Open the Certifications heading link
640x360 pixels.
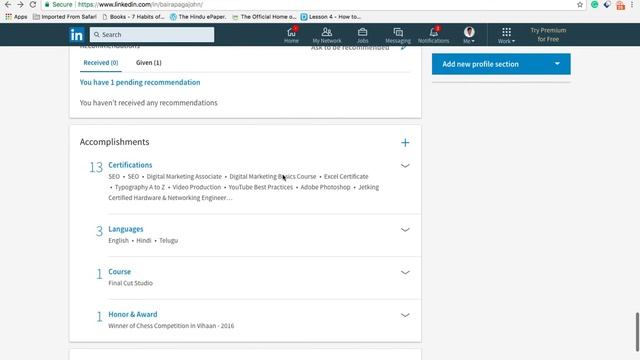(x=130, y=165)
